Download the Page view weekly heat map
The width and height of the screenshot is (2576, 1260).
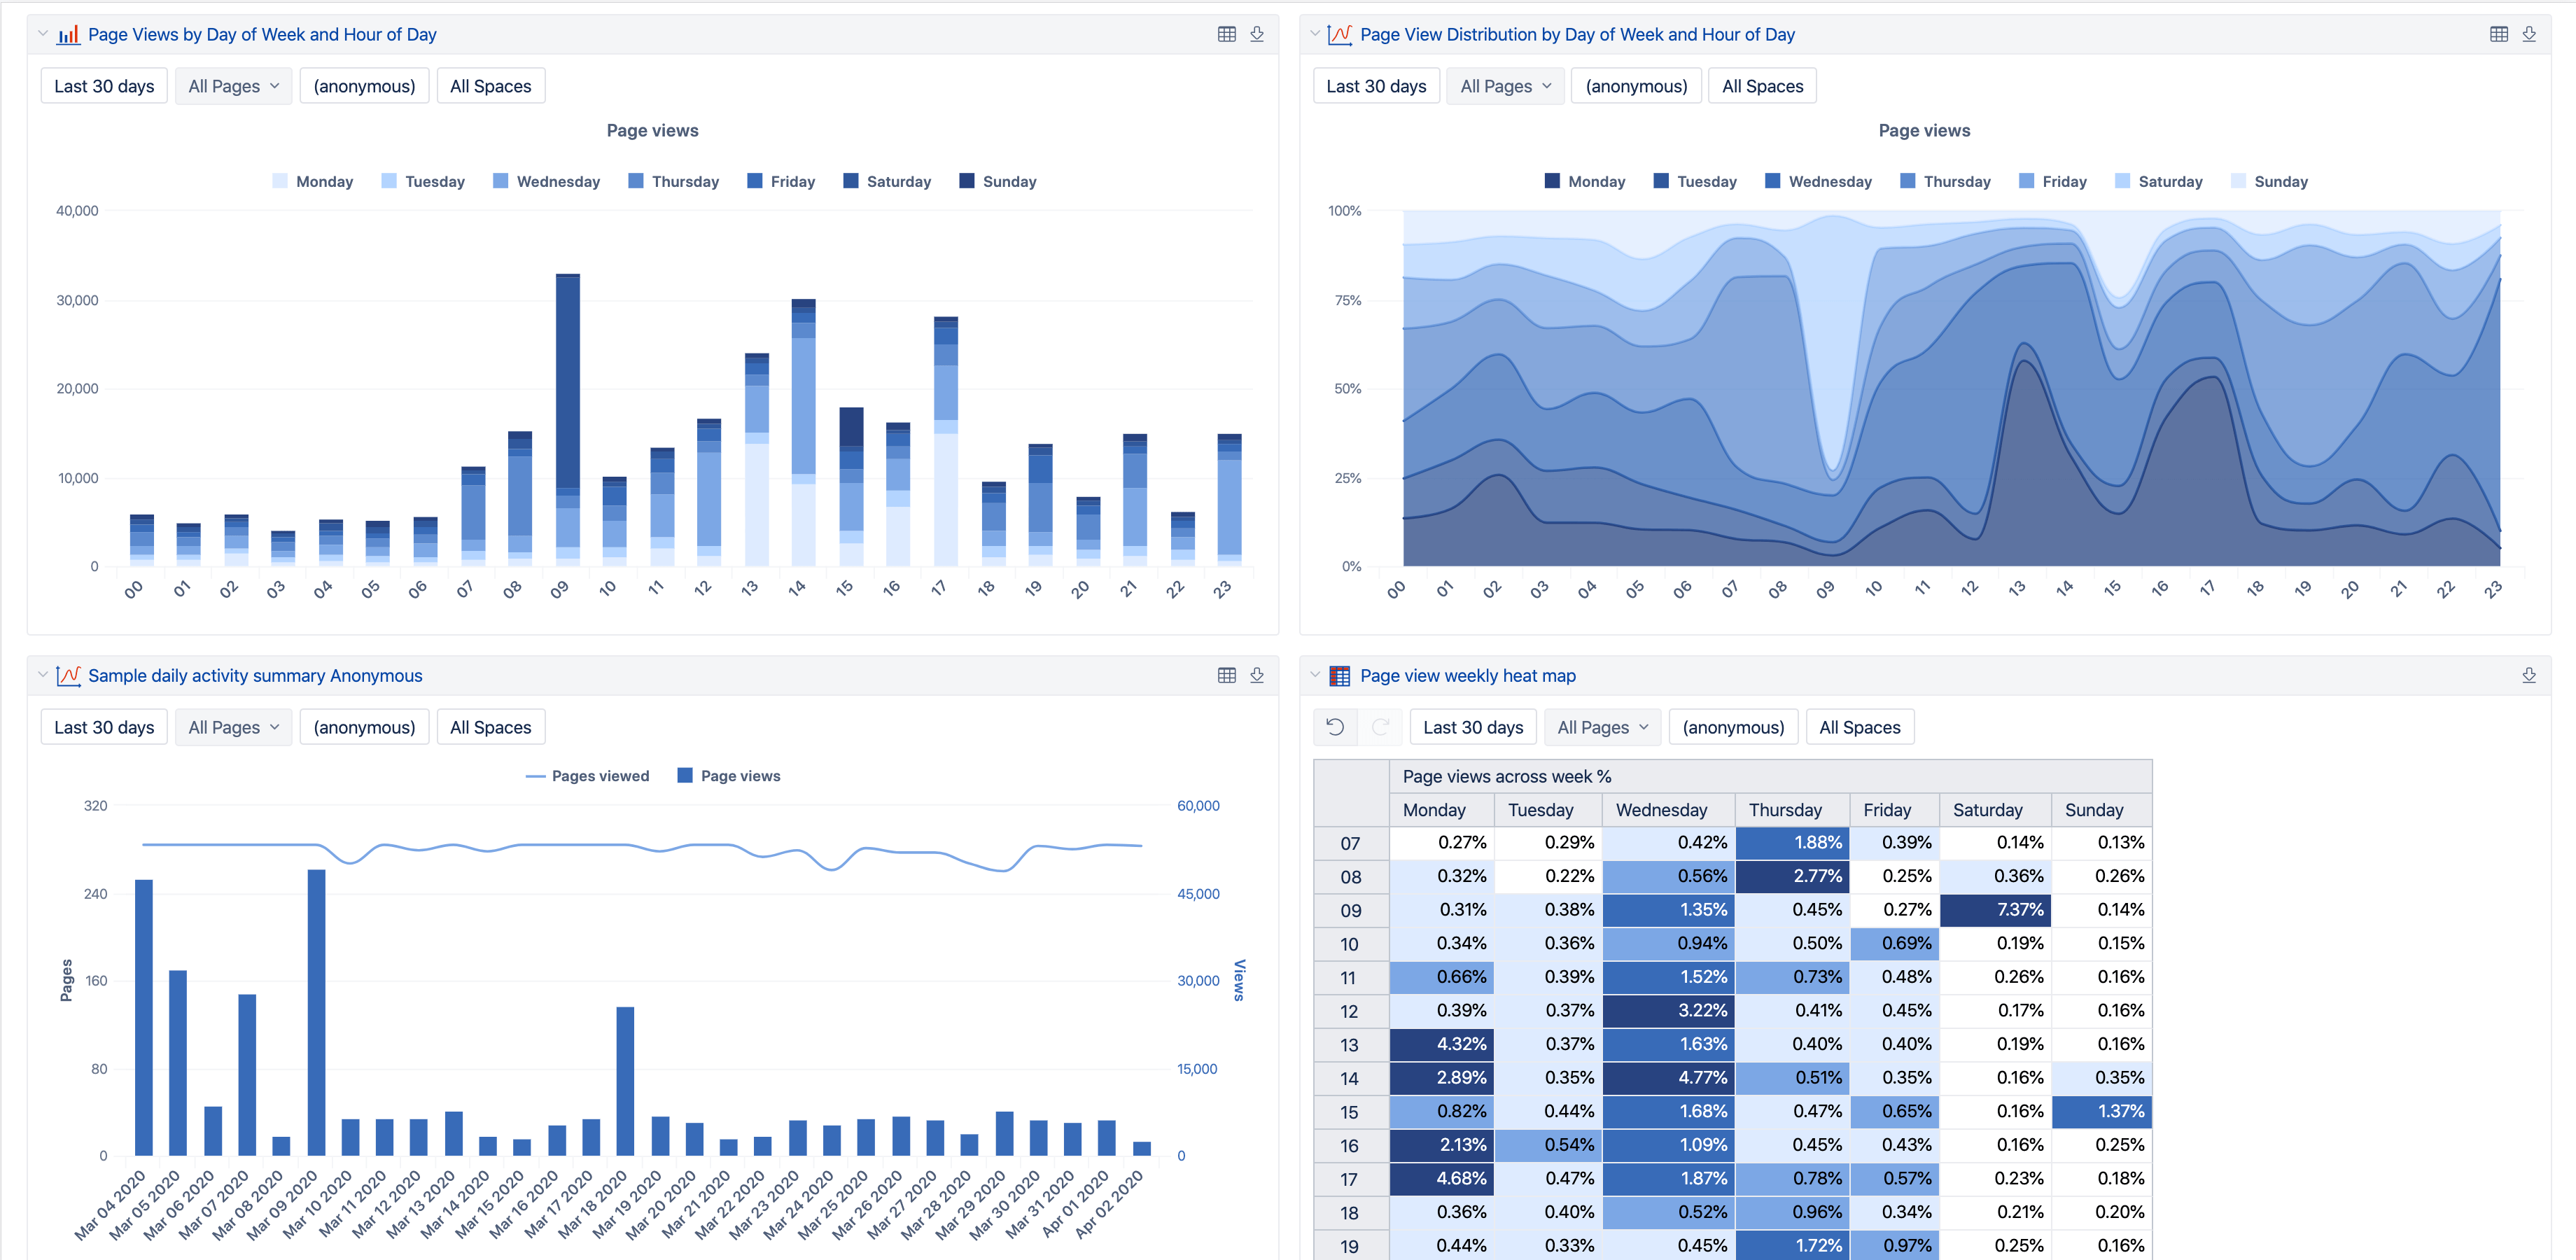tap(2529, 675)
